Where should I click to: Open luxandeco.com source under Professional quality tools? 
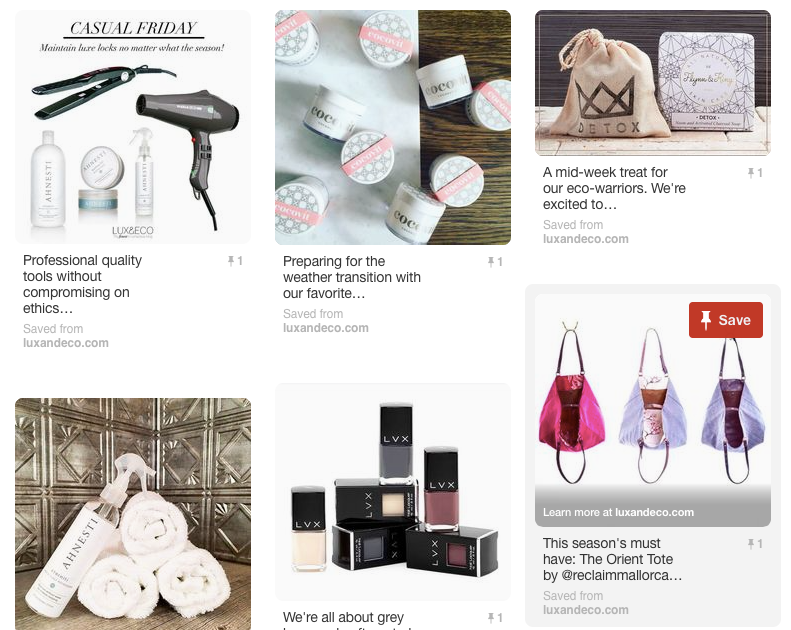(66, 343)
